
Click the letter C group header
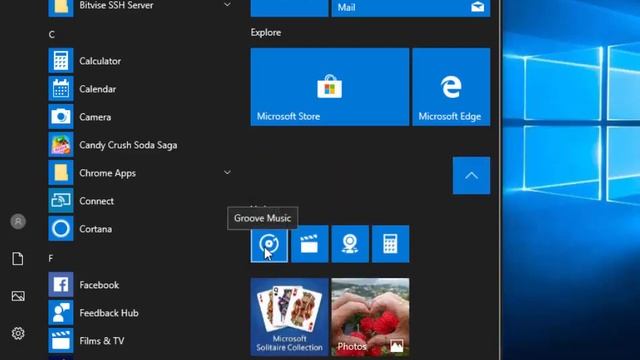pyautogui.click(x=51, y=35)
